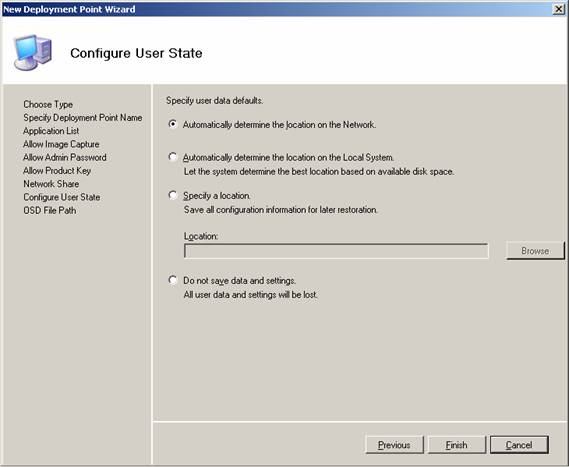
Task: Open the 'Network Share' step
Action: pos(51,184)
